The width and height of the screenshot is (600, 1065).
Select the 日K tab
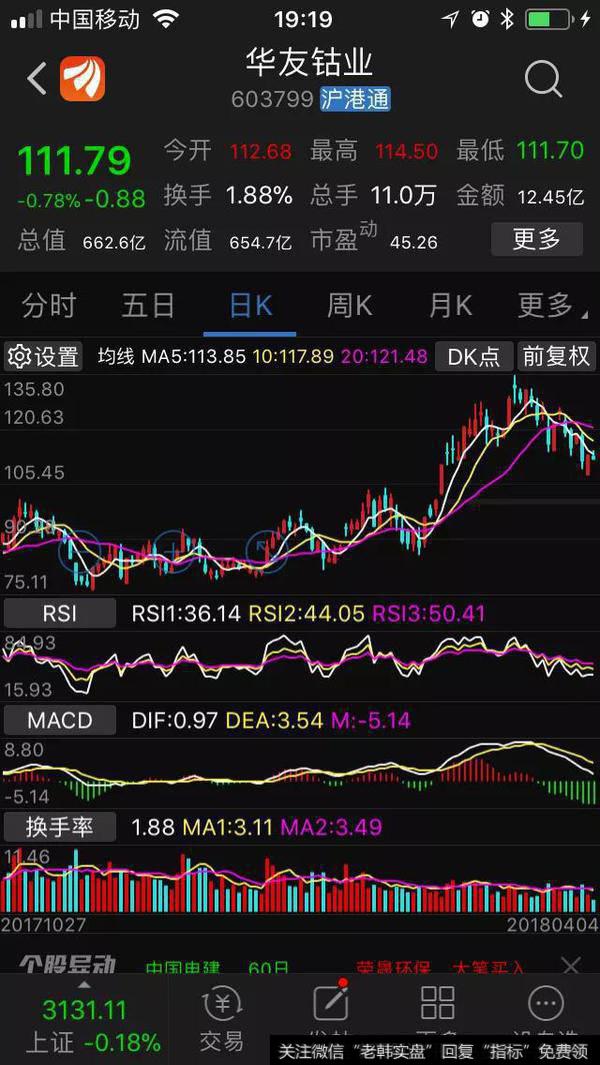coord(250,306)
